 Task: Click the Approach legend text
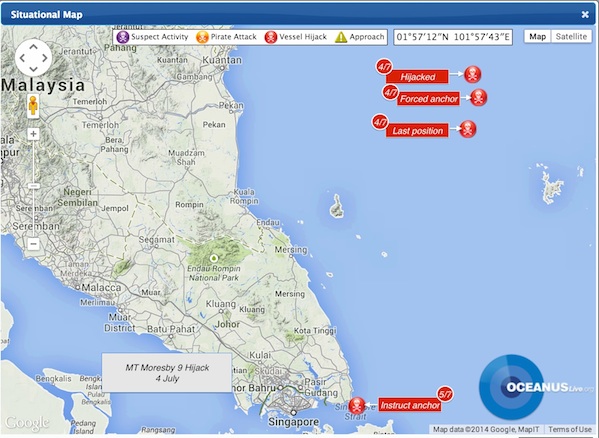(367, 37)
